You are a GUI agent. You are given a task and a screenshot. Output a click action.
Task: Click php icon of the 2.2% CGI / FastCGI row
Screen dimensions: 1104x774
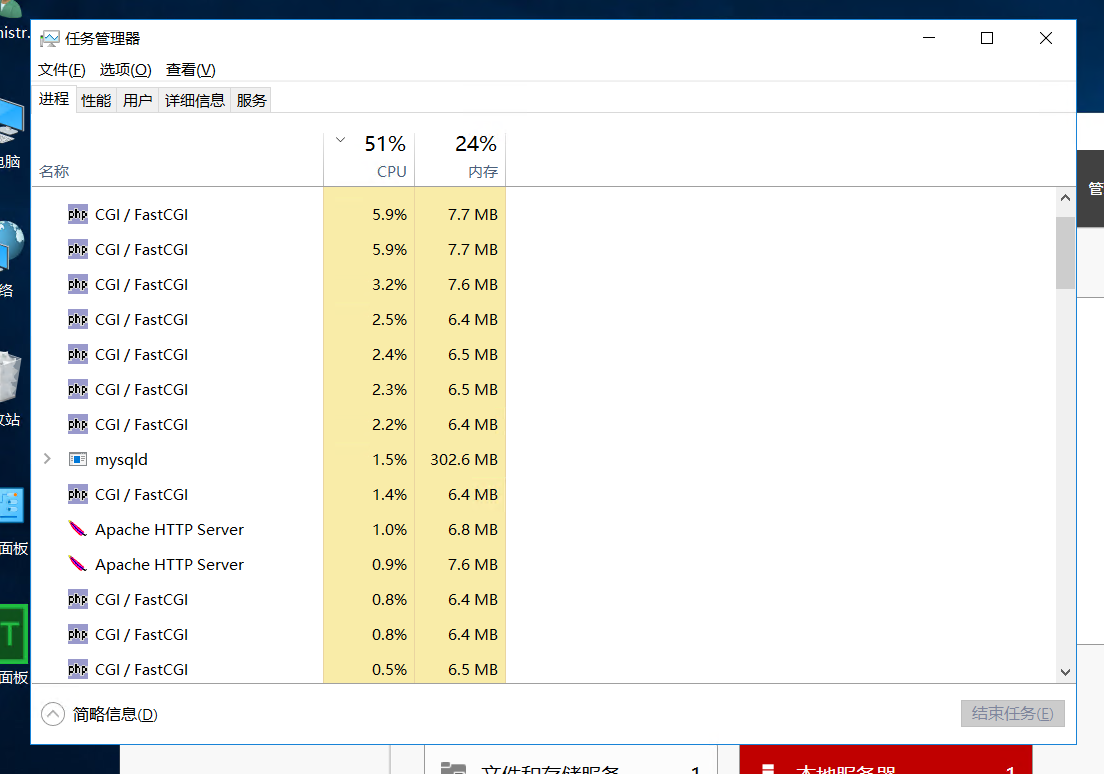77,425
